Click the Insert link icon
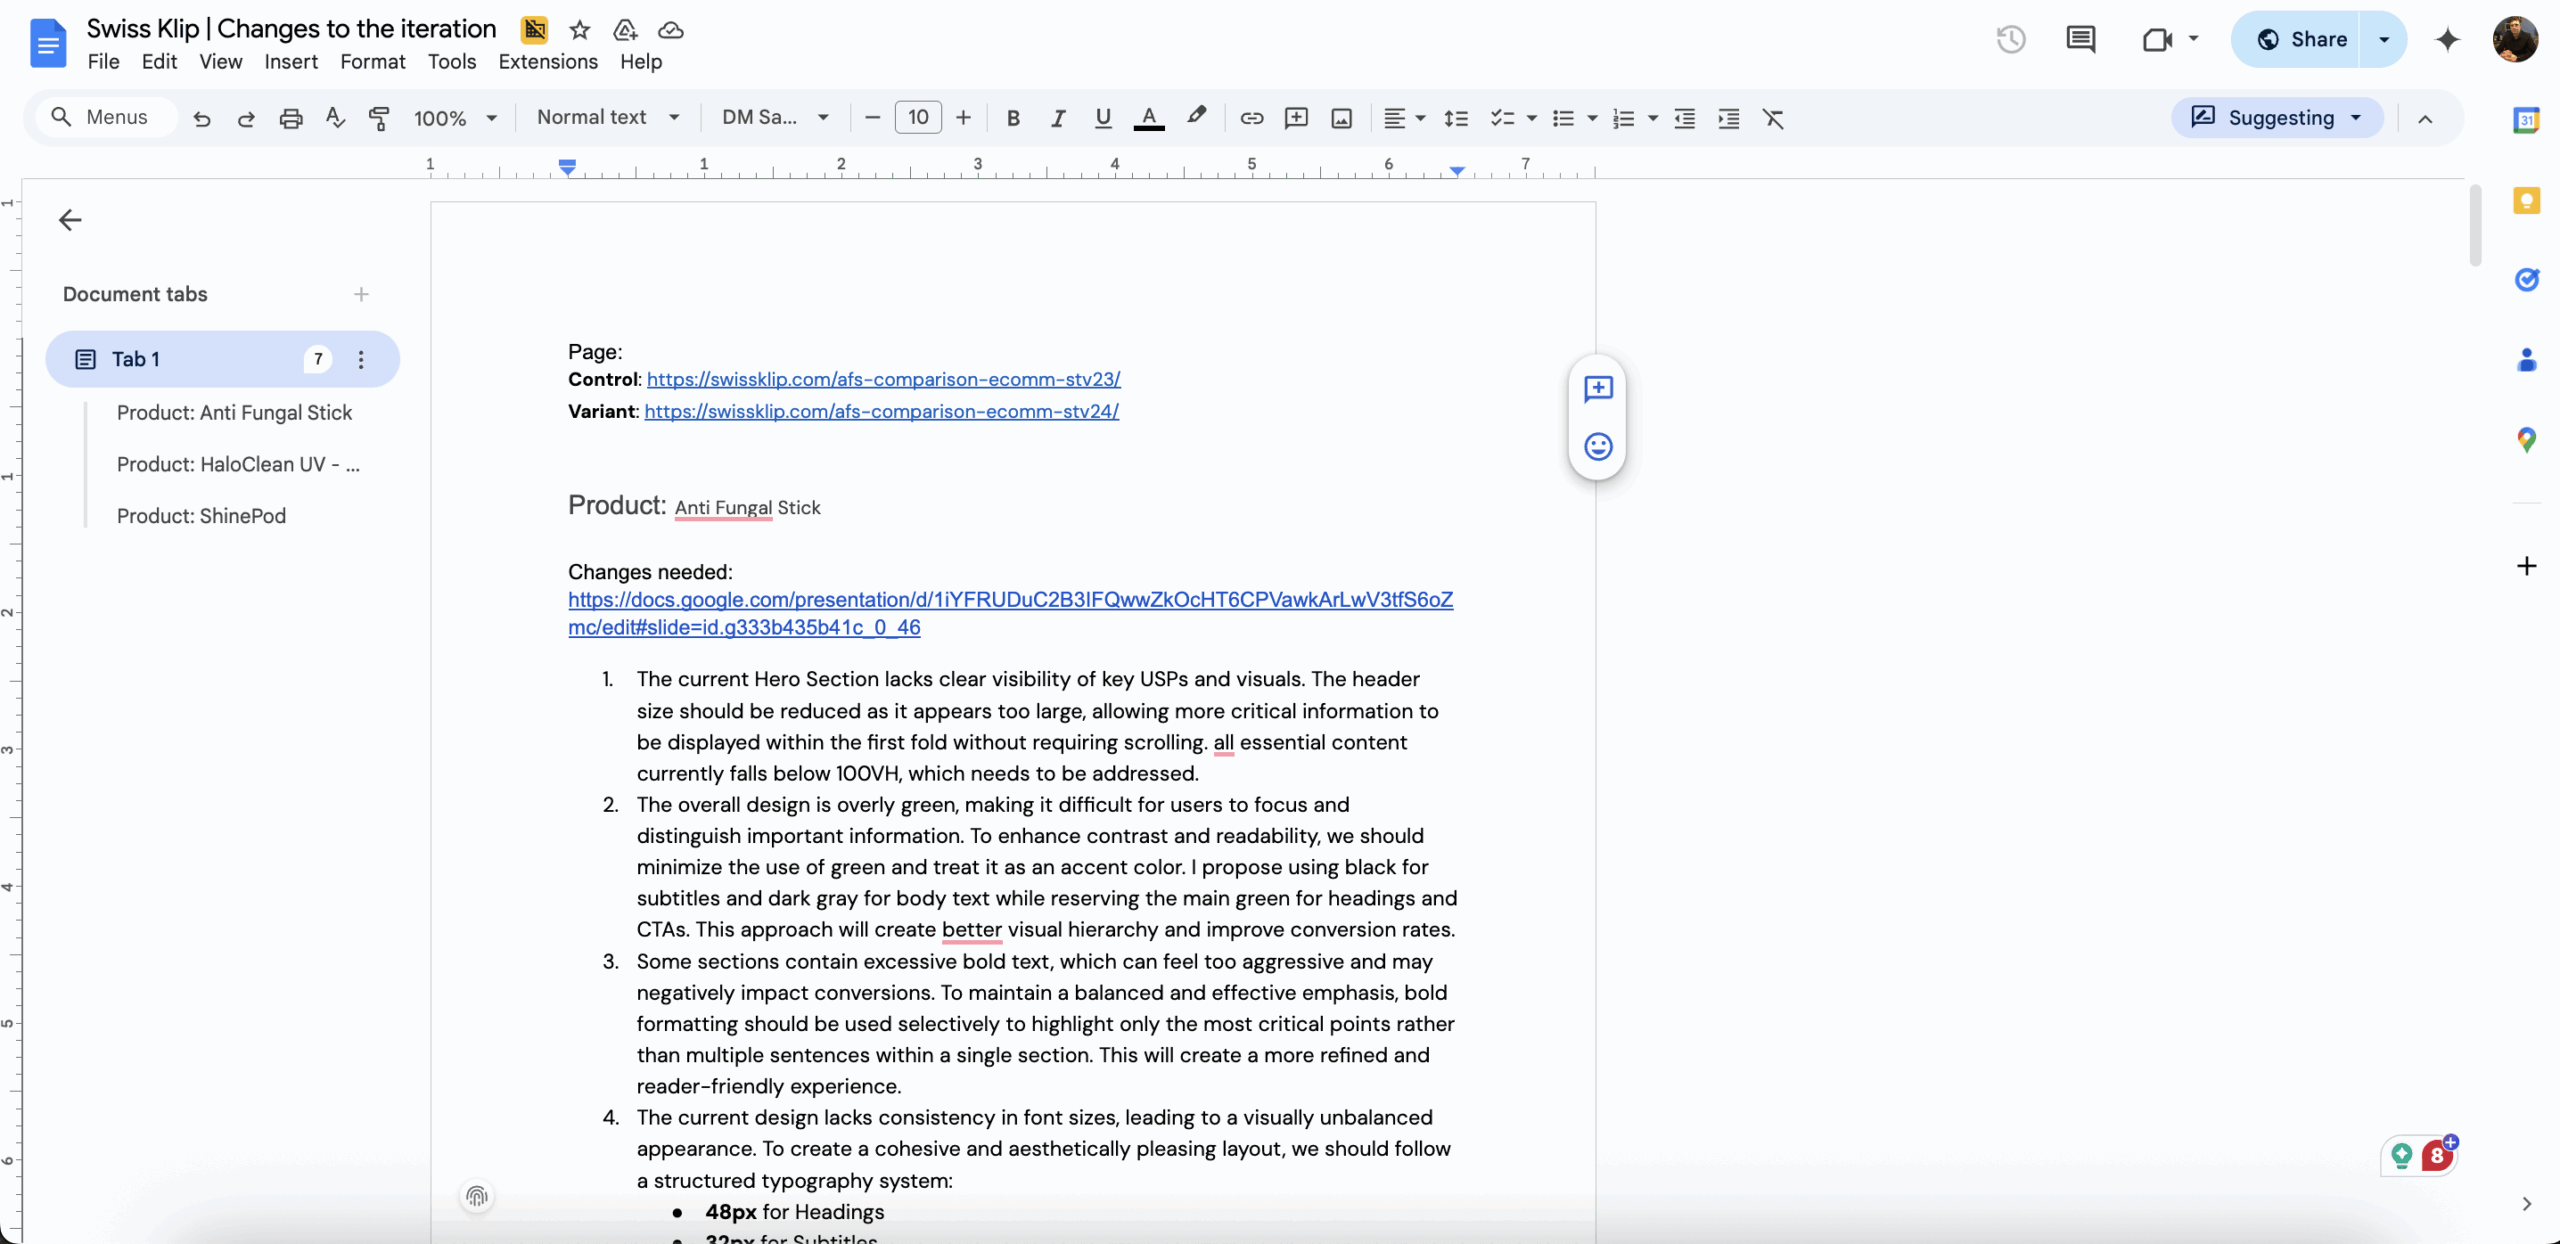The height and width of the screenshot is (1244, 2560). pyautogui.click(x=1252, y=118)
